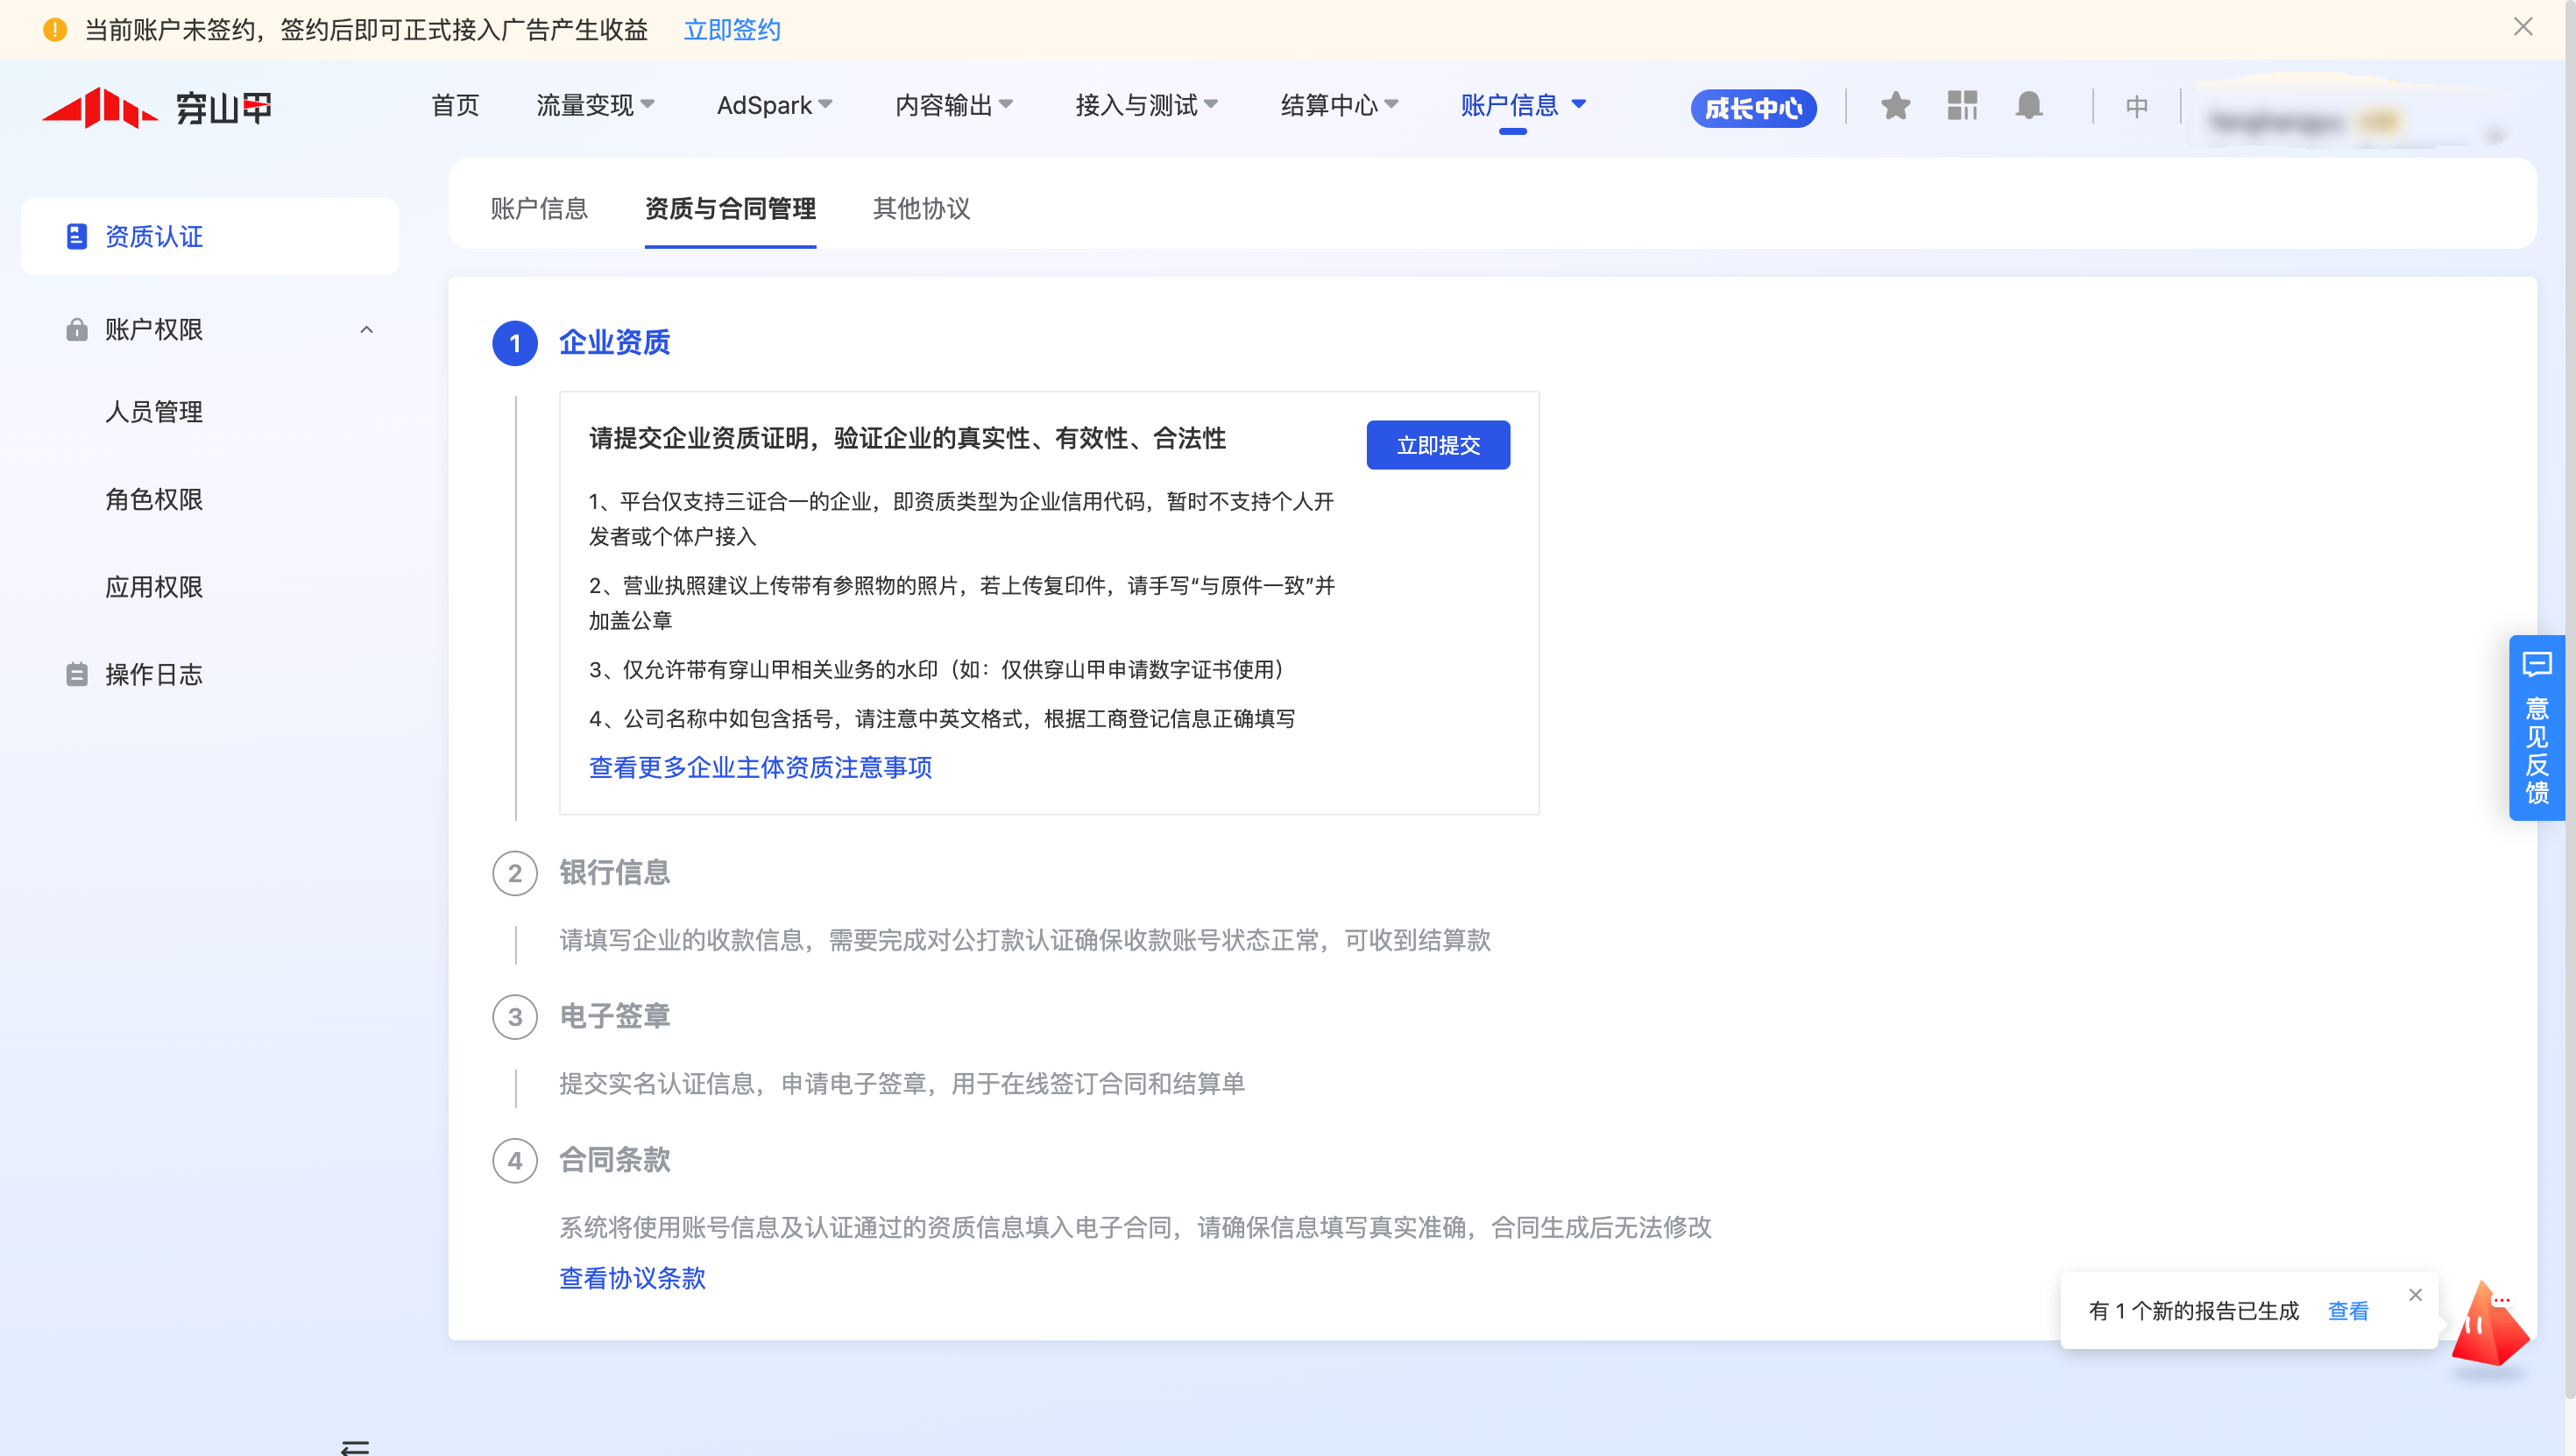The height and width of the screenshot is (1456, 2576).
Task: Collapse the 账户权限 sidebar section
Action: pos(366,329)
